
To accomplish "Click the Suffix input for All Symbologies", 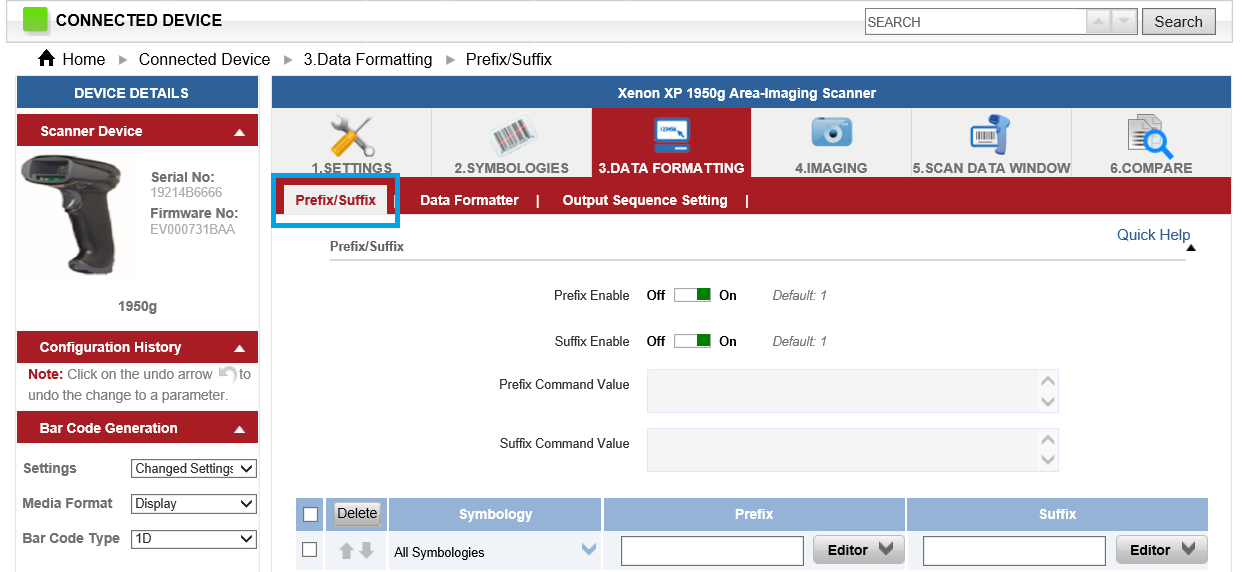I will [1014, 550].
